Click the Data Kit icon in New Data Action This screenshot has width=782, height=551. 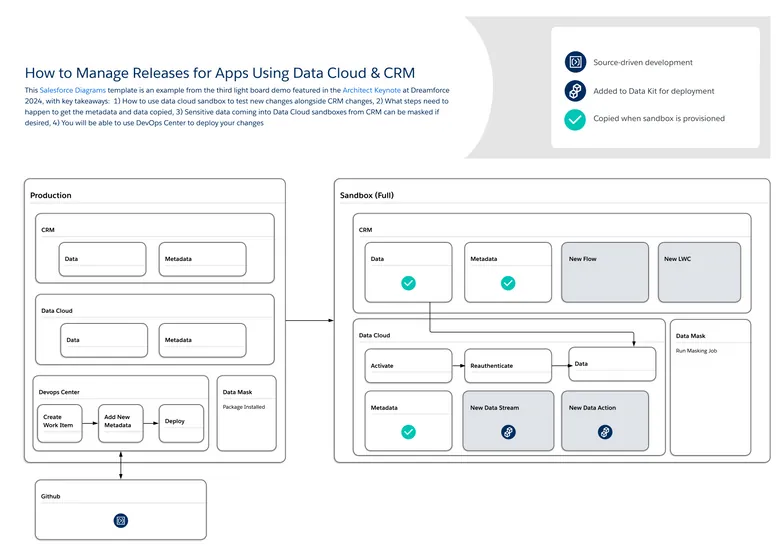point(605,433)
